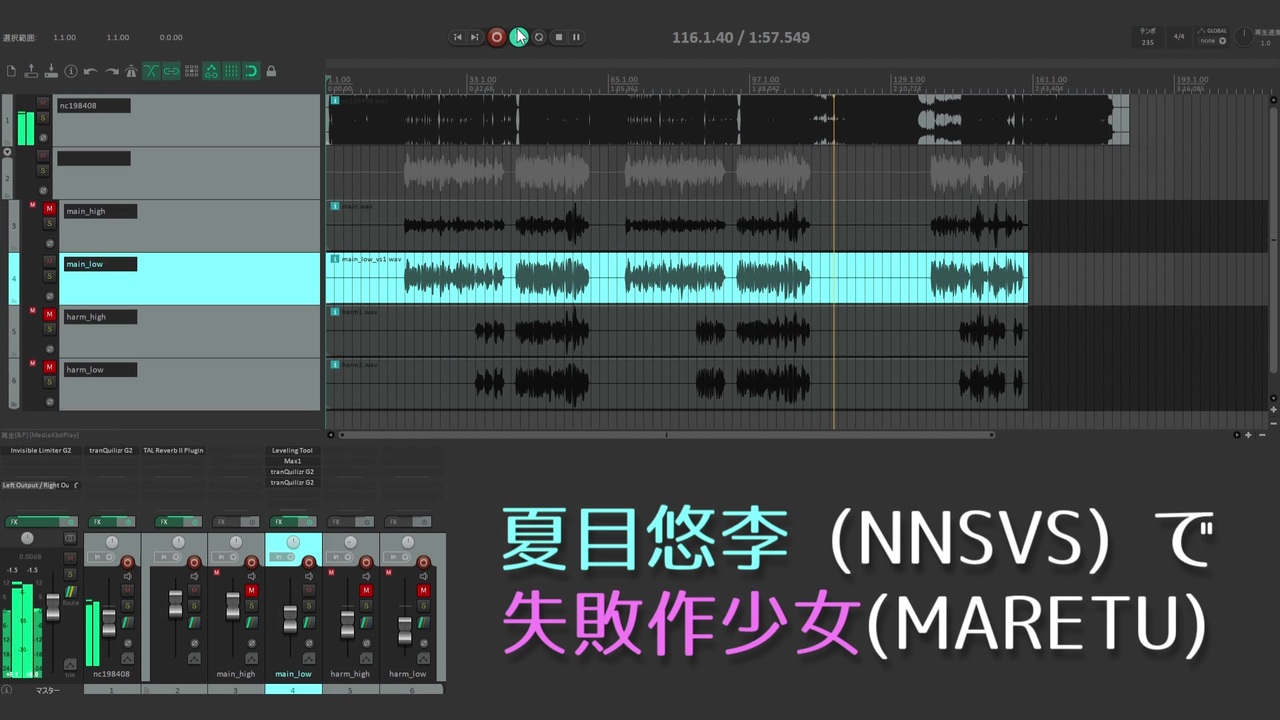This screenshot has width=1280, height=720.
Task: Open the TAL Reverb II Plugin slot
Action: click(x=173, y=451)
